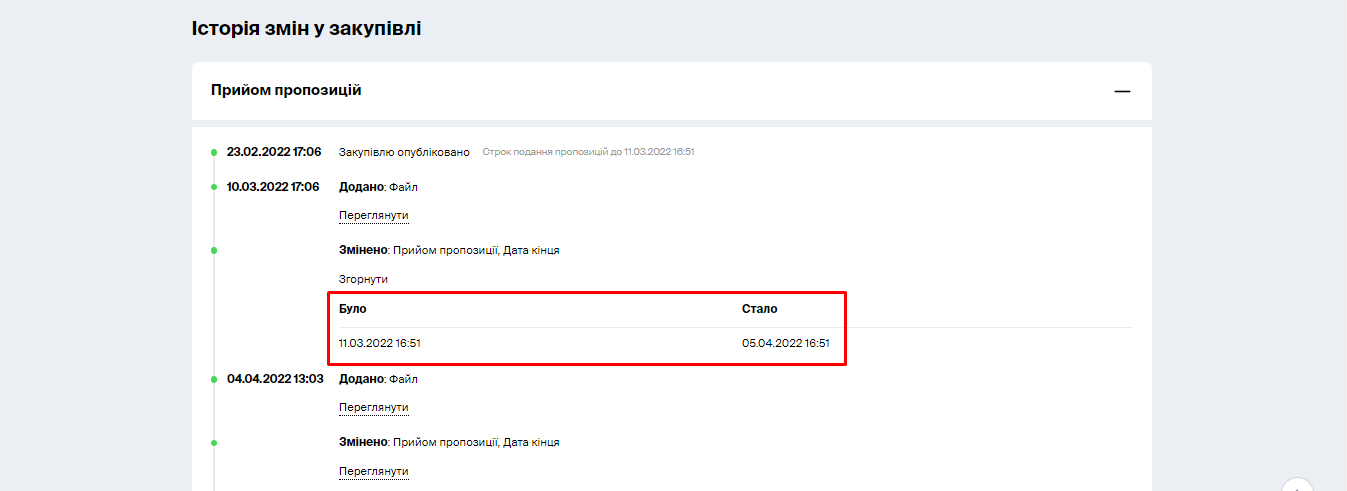This screenshot has height=491, width=1347.
Task: Collapse details with the Згорнути link
Action: coord(363,279)
